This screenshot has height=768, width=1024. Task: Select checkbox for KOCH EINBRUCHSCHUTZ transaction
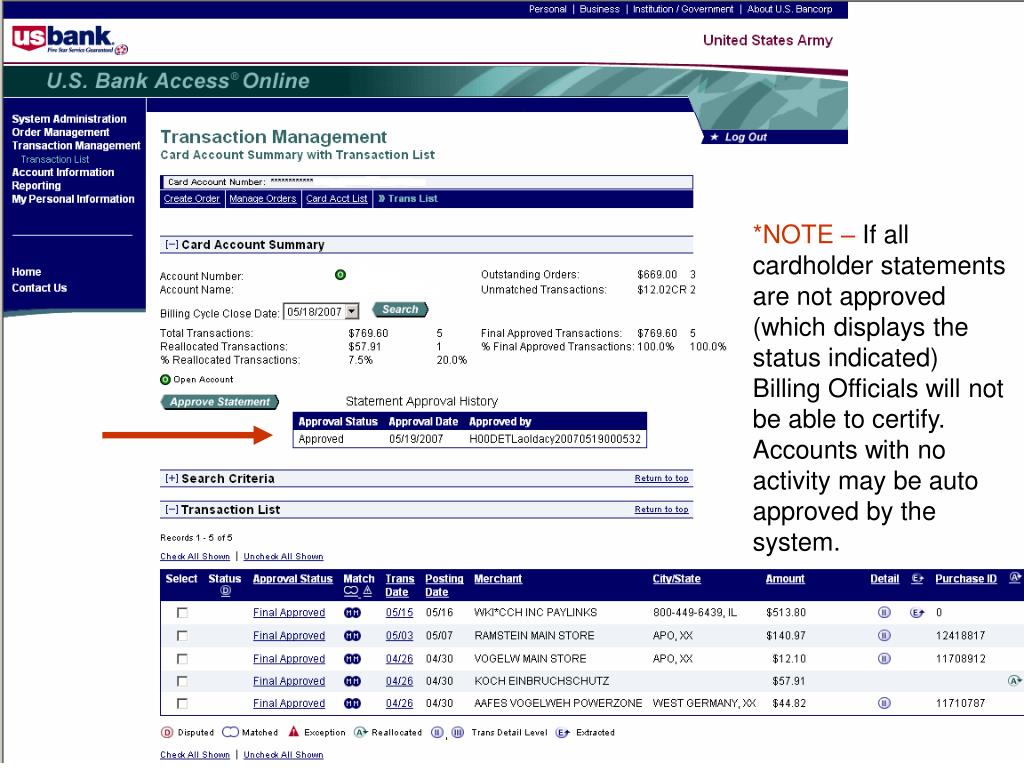[182, 680]
